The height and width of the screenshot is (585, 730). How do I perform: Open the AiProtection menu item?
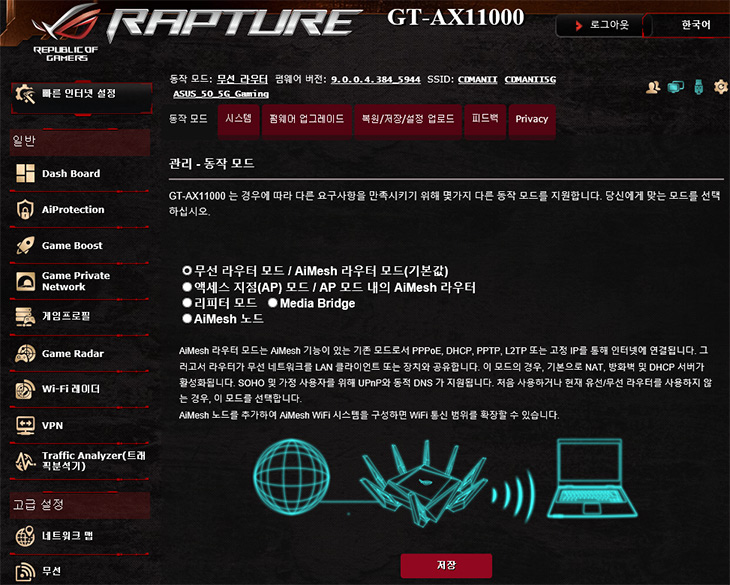[x=80, y=209]
